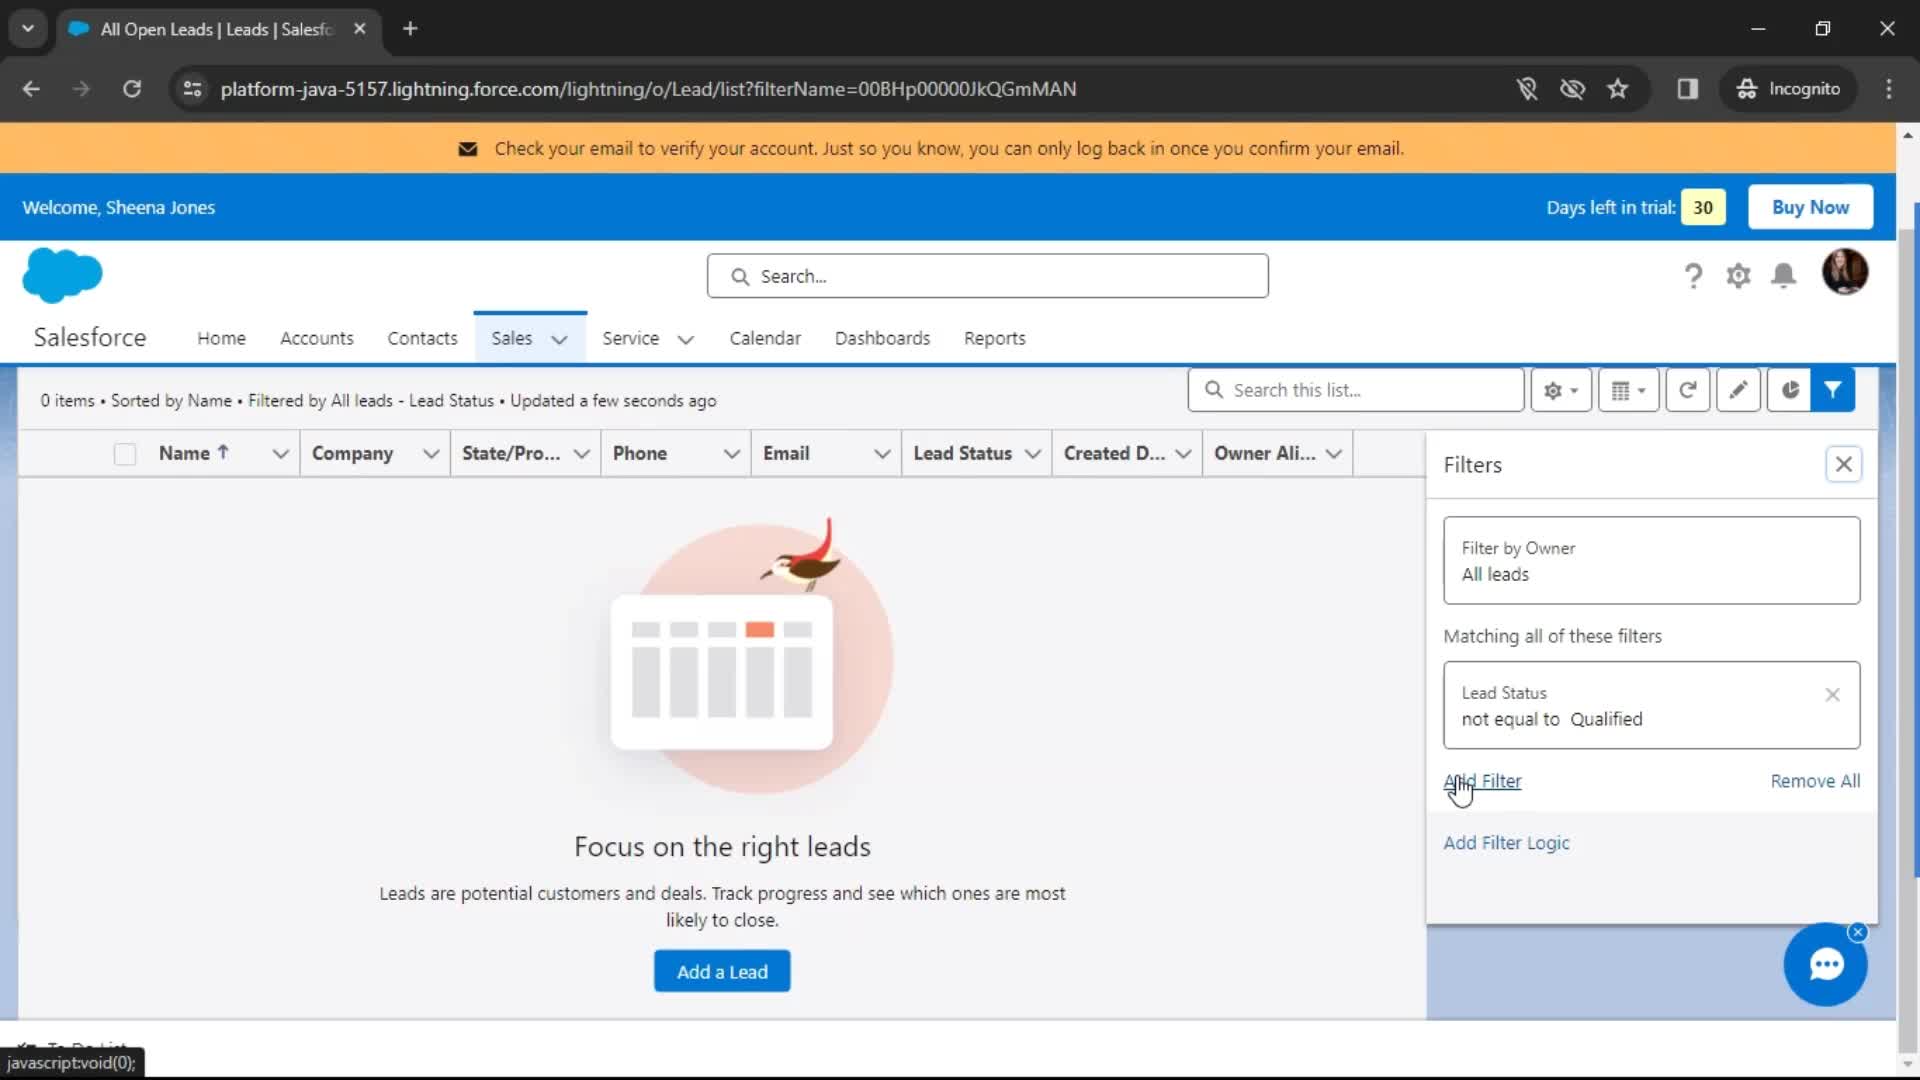
Task: Reload the browser page
Action: pyautogui.click(x=131, y=89)
